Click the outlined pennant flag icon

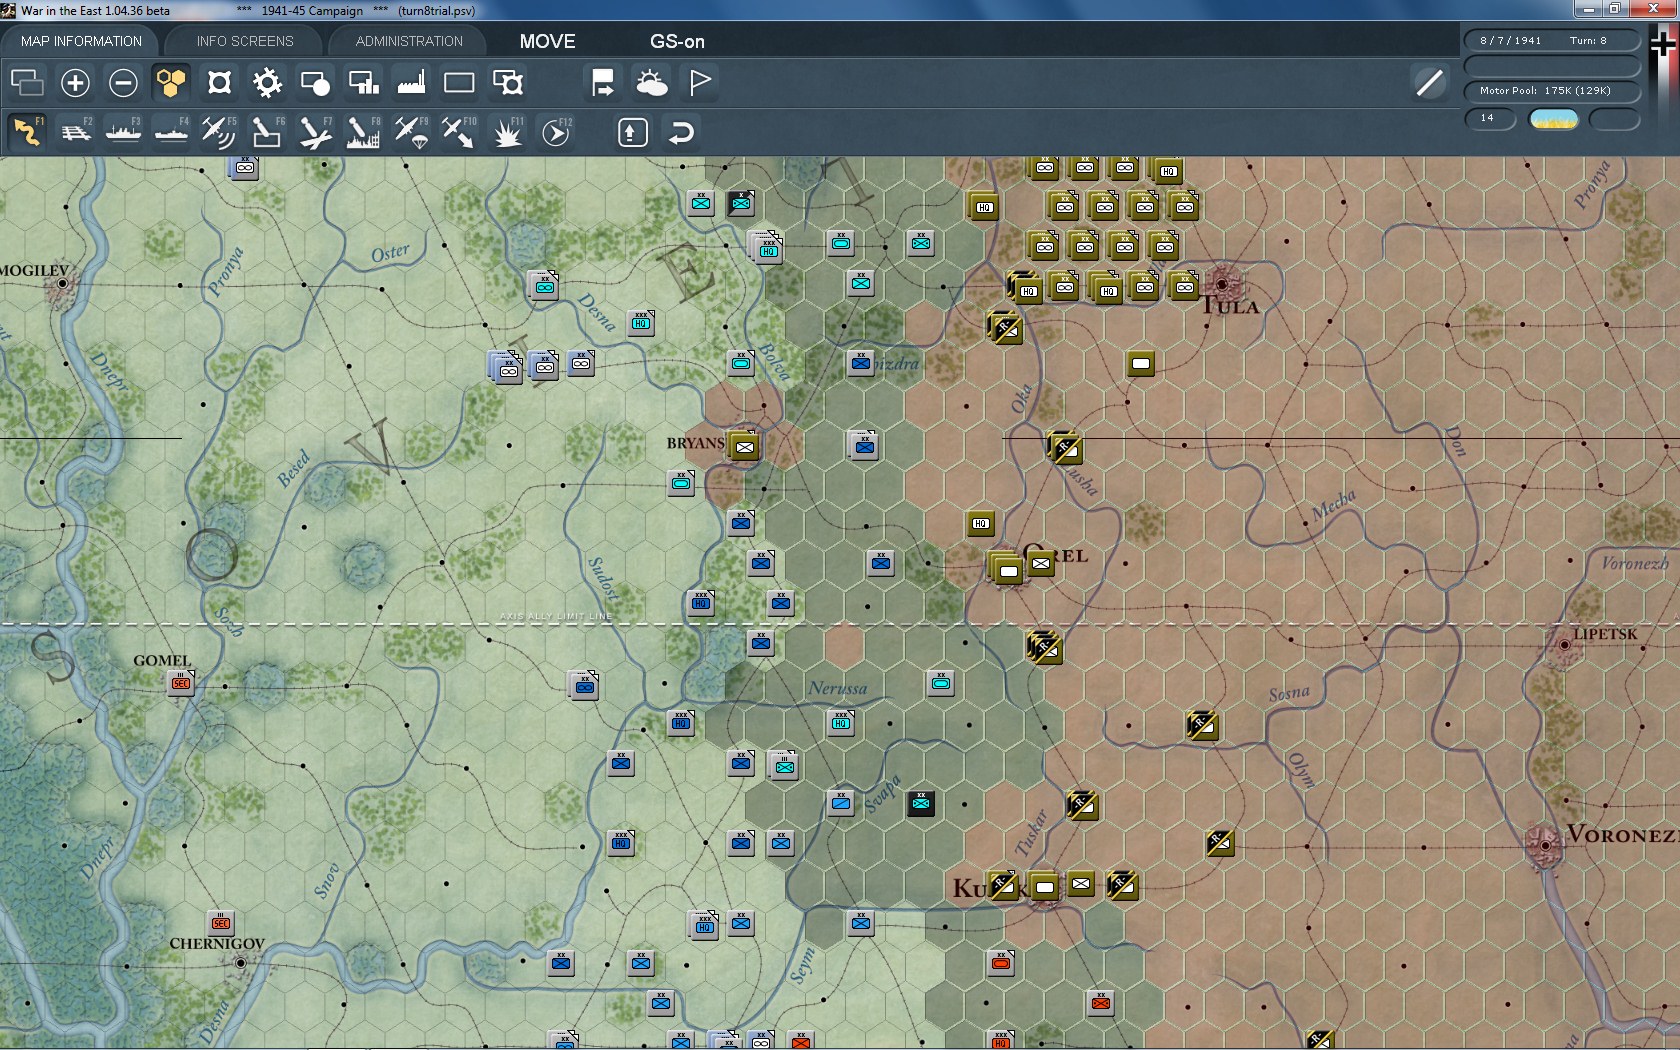click(699, 82)
